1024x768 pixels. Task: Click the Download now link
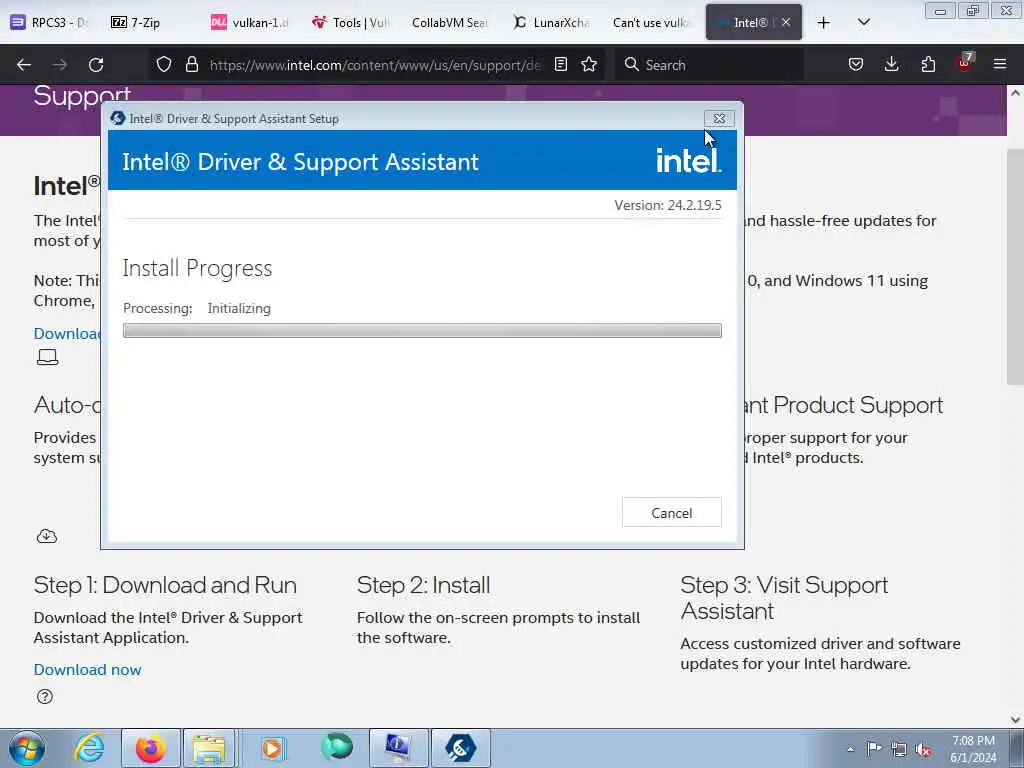tap(88, 669)
